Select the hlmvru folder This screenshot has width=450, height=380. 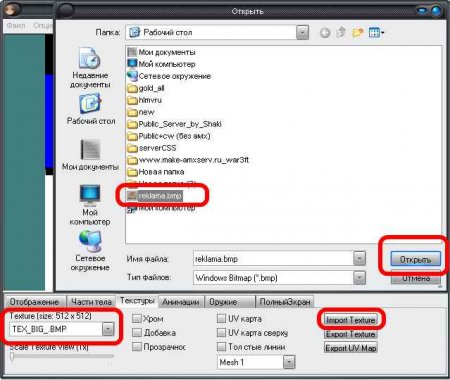145,100
